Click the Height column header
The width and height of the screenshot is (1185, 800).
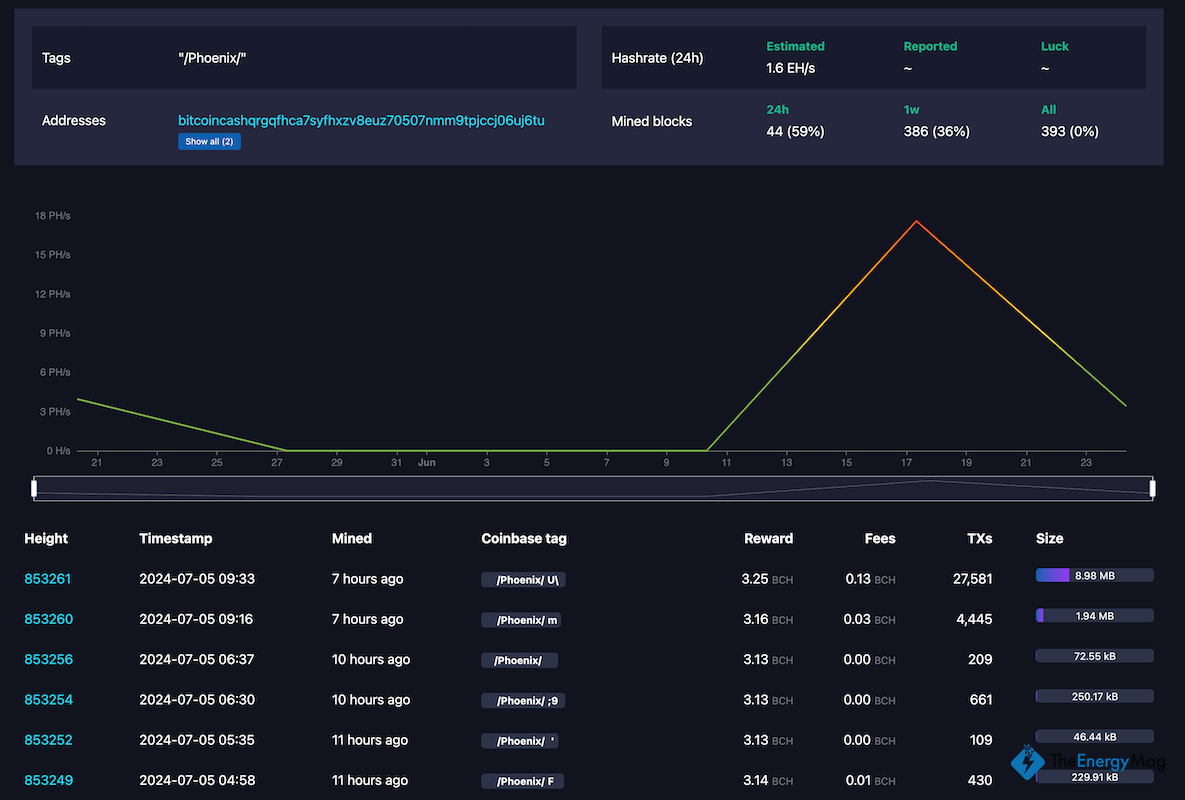click(x=46, y=538)
